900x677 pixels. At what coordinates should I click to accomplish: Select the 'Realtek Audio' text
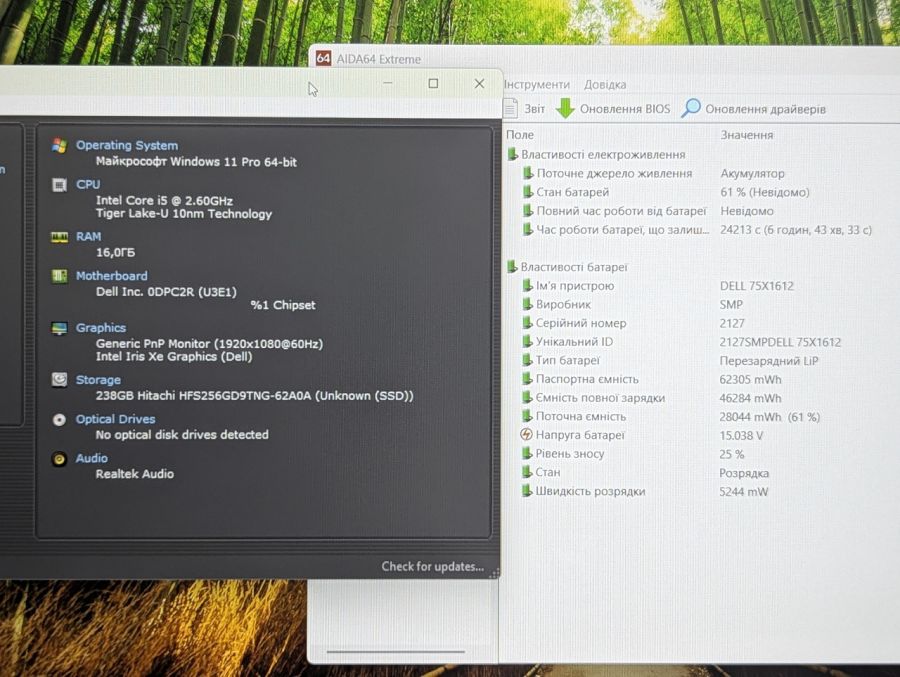pos(134,474)
